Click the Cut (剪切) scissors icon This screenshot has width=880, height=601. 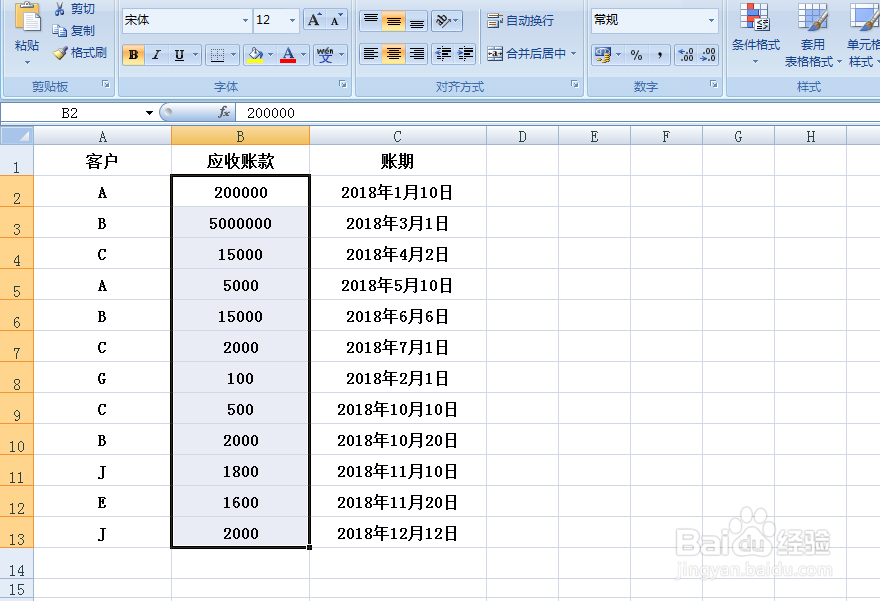coord(59,9)
